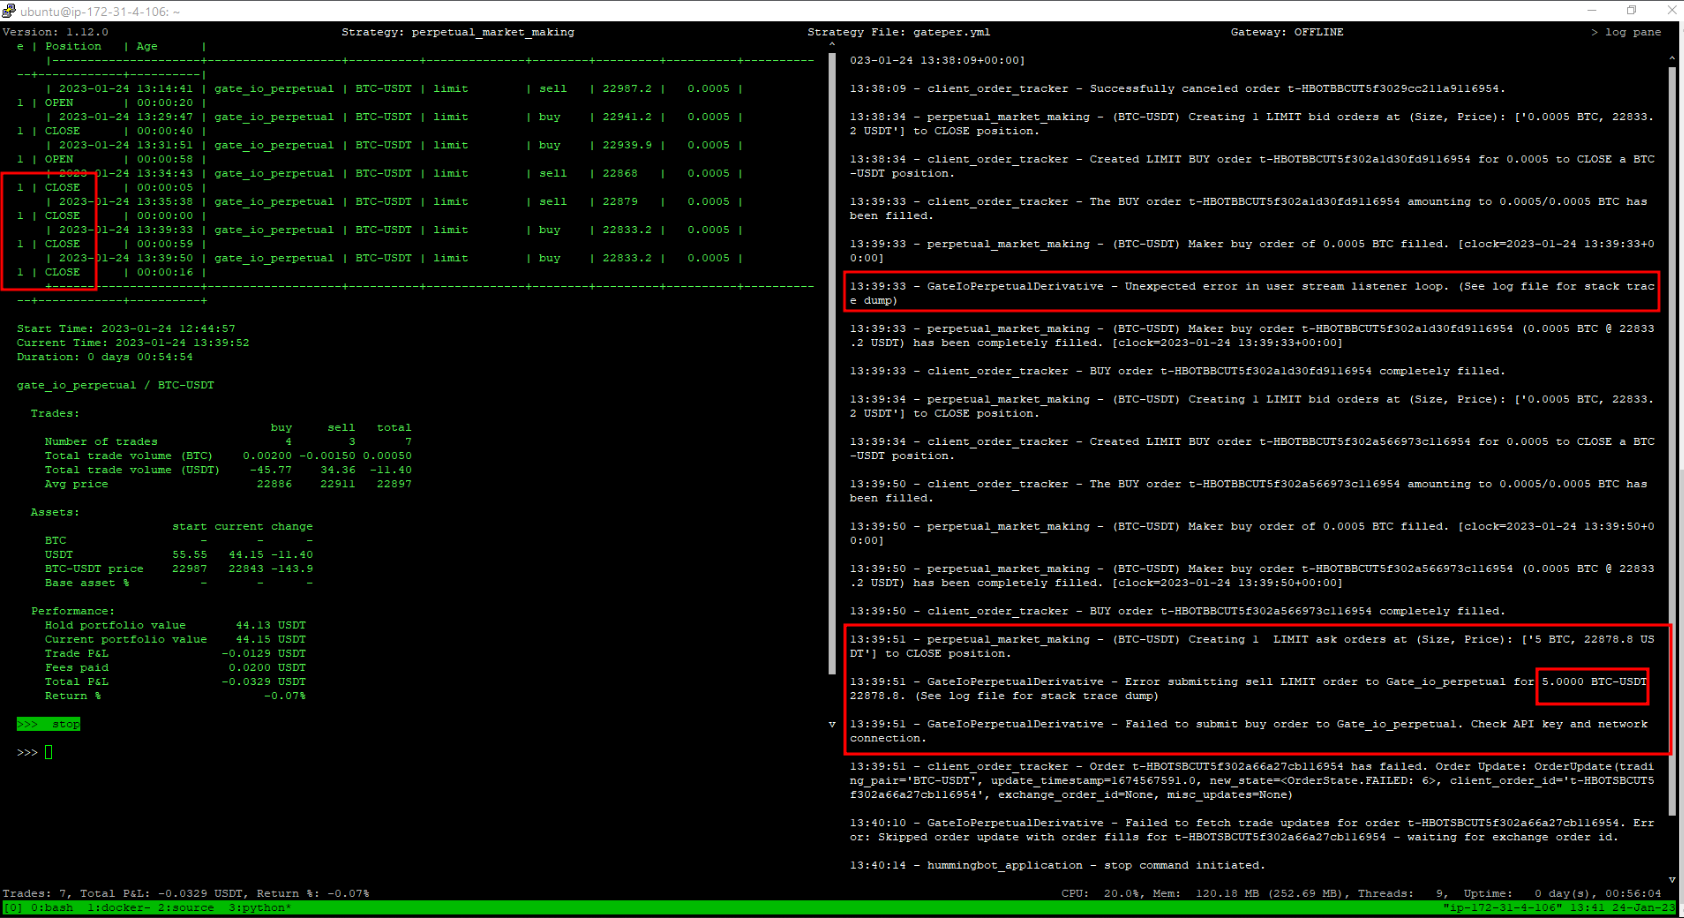Click 'stop command initiated' log line
Screen dimensions: 1684x918
(1057, 865)
